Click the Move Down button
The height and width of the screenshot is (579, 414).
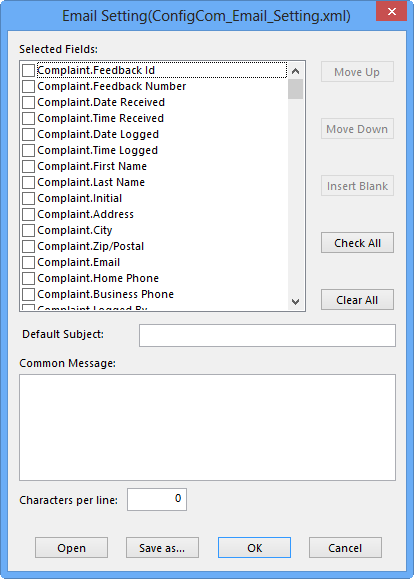coord(357,129)
